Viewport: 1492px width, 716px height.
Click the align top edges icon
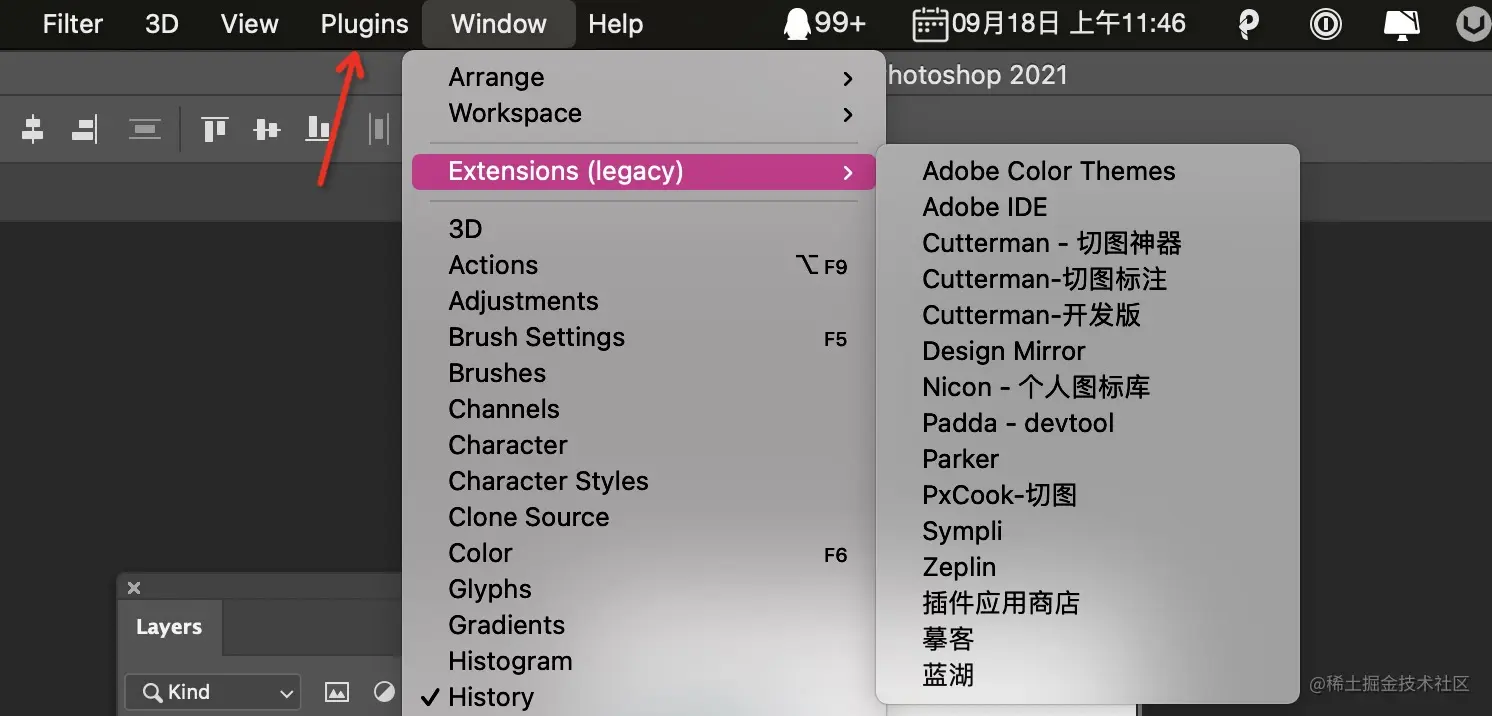point(215,129)
